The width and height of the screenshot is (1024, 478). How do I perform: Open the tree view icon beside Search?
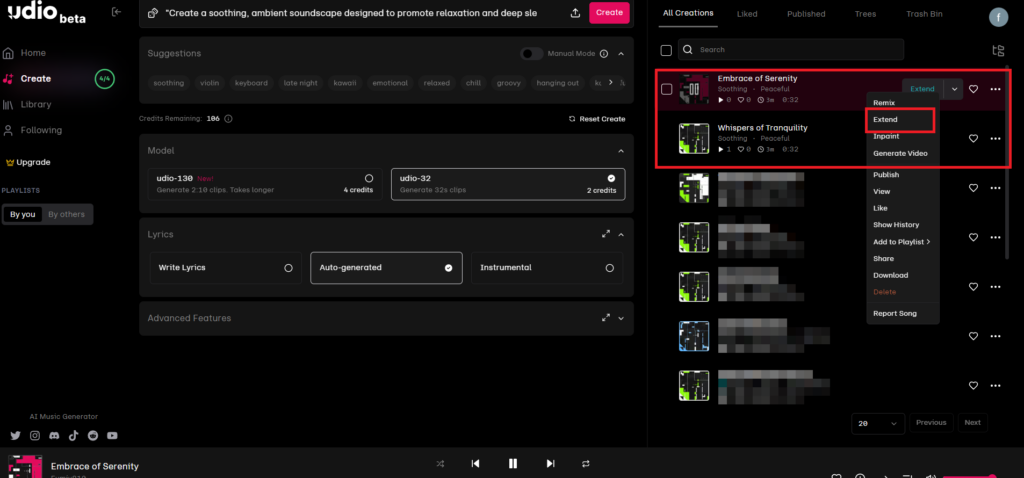pyautogui.click(x=998, y=50)
